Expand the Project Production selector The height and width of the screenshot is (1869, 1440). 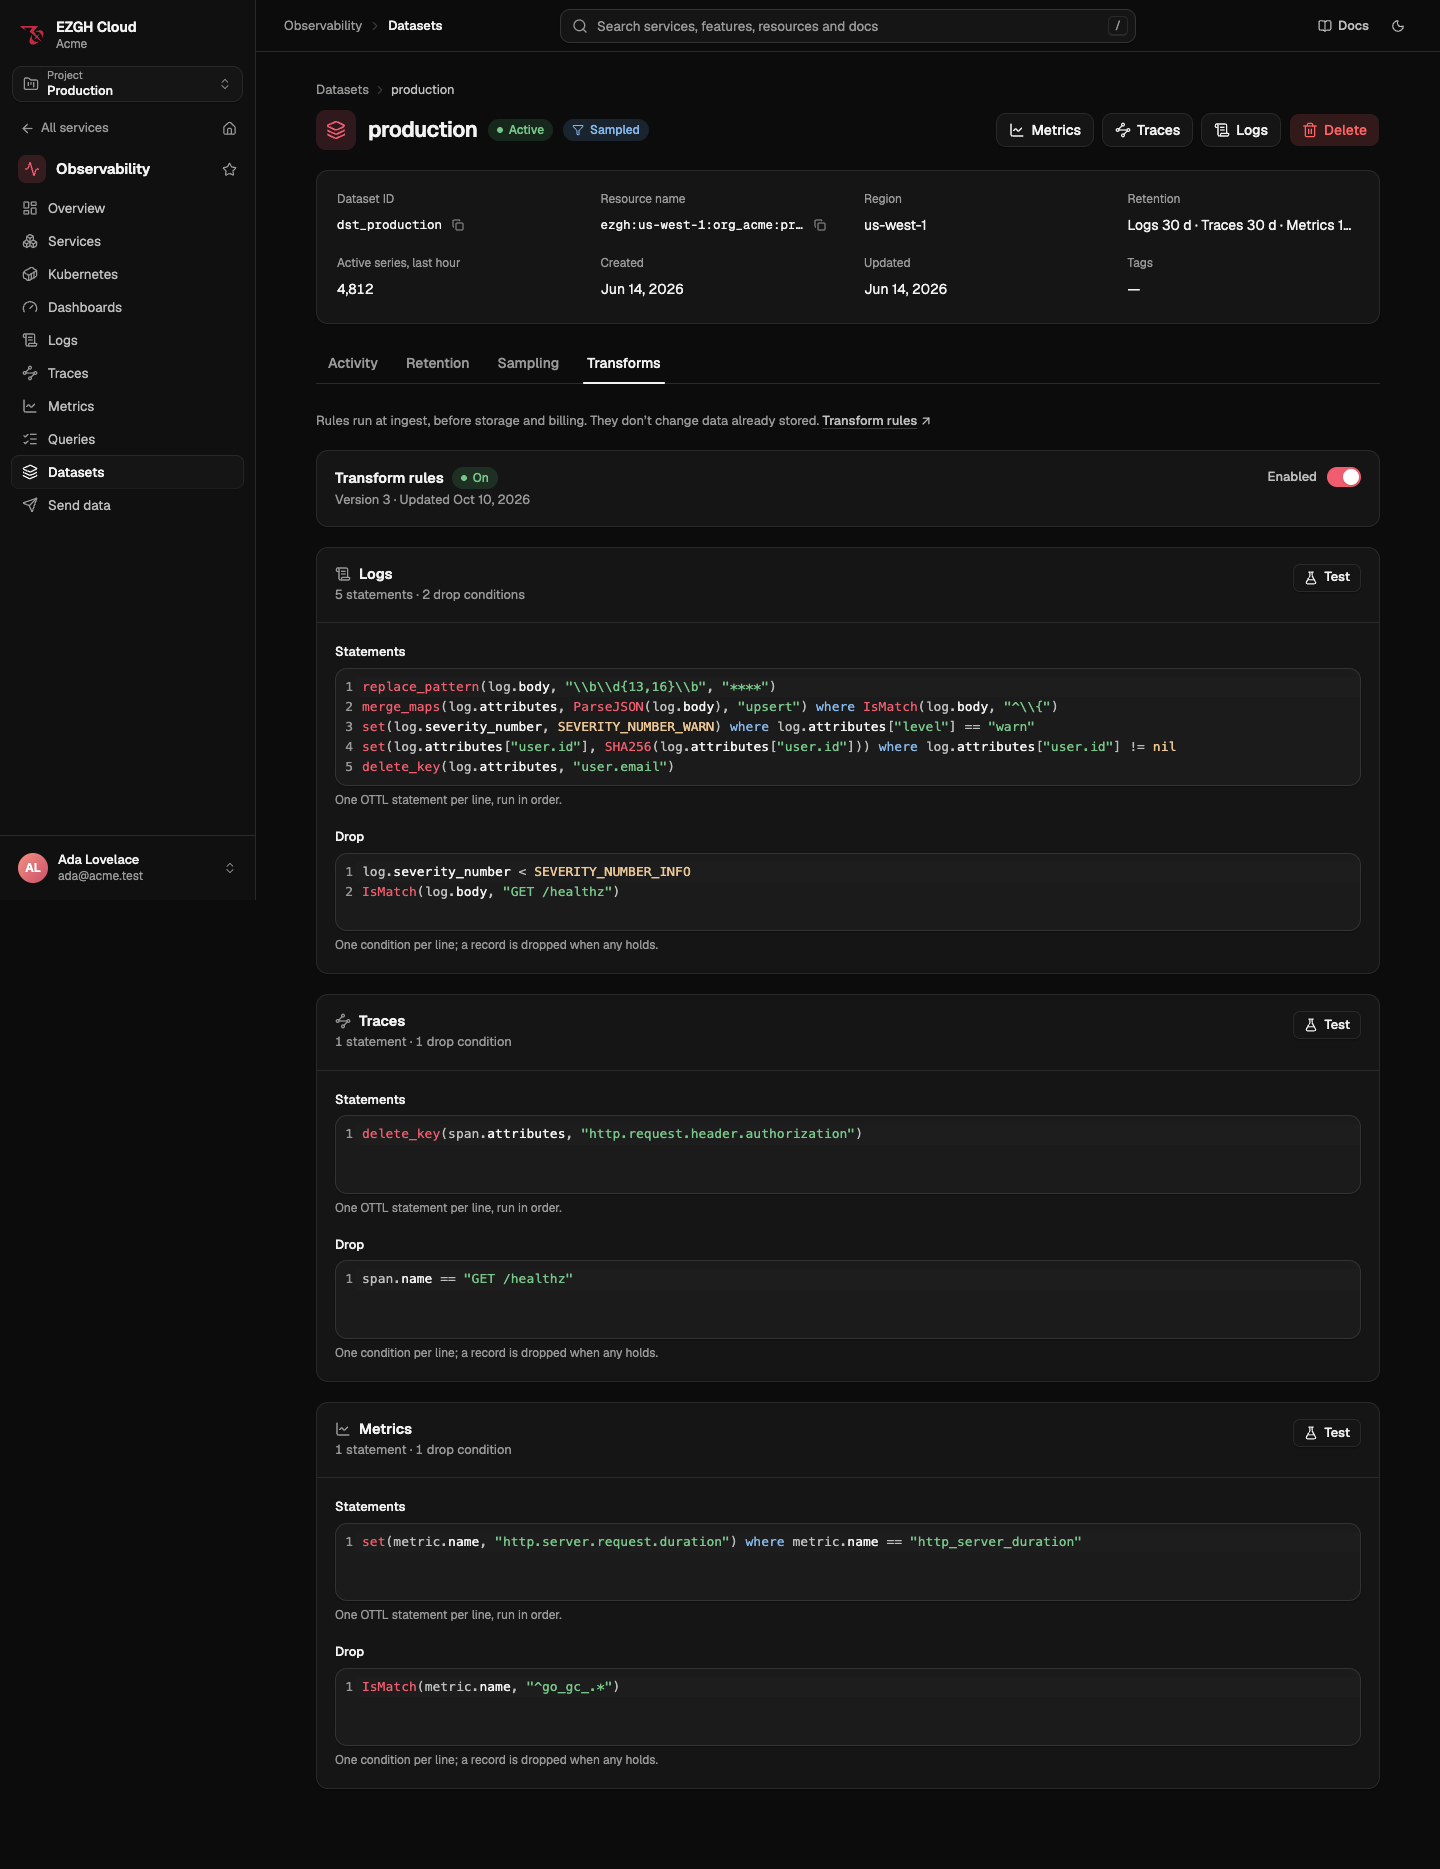point(127,84)
